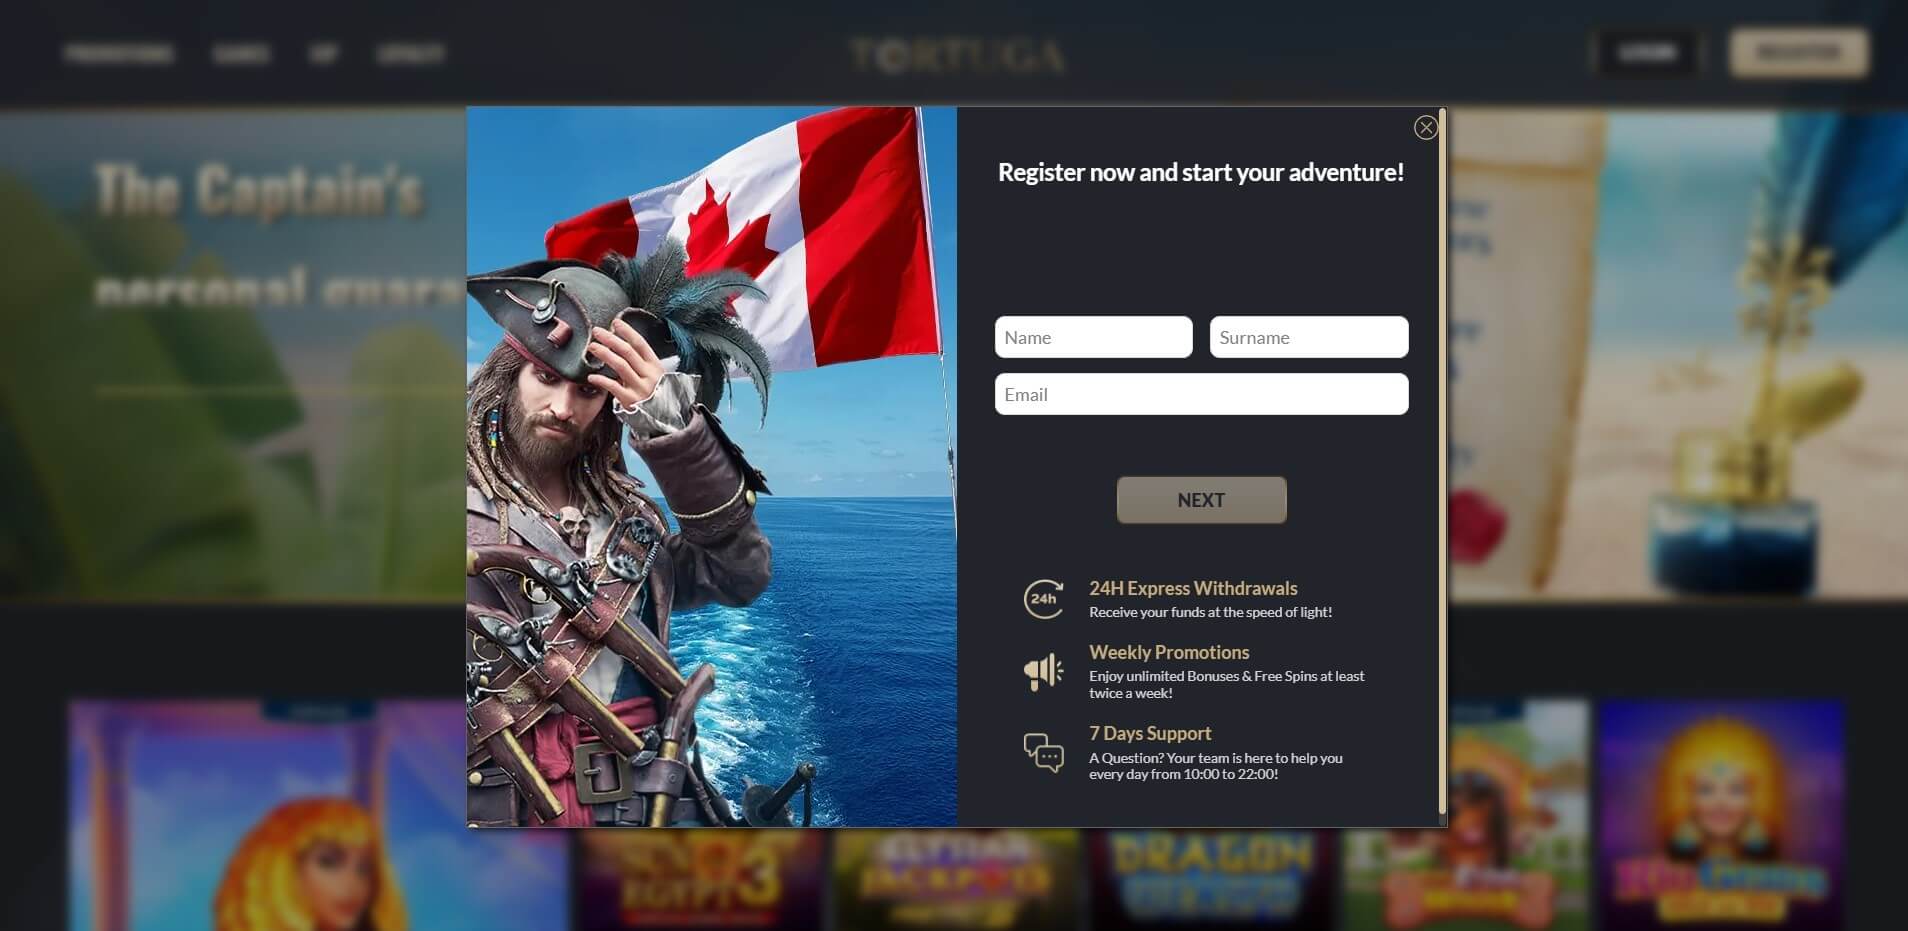Select the Email input box
The image size is (1908, 931).
[1201, 394]
